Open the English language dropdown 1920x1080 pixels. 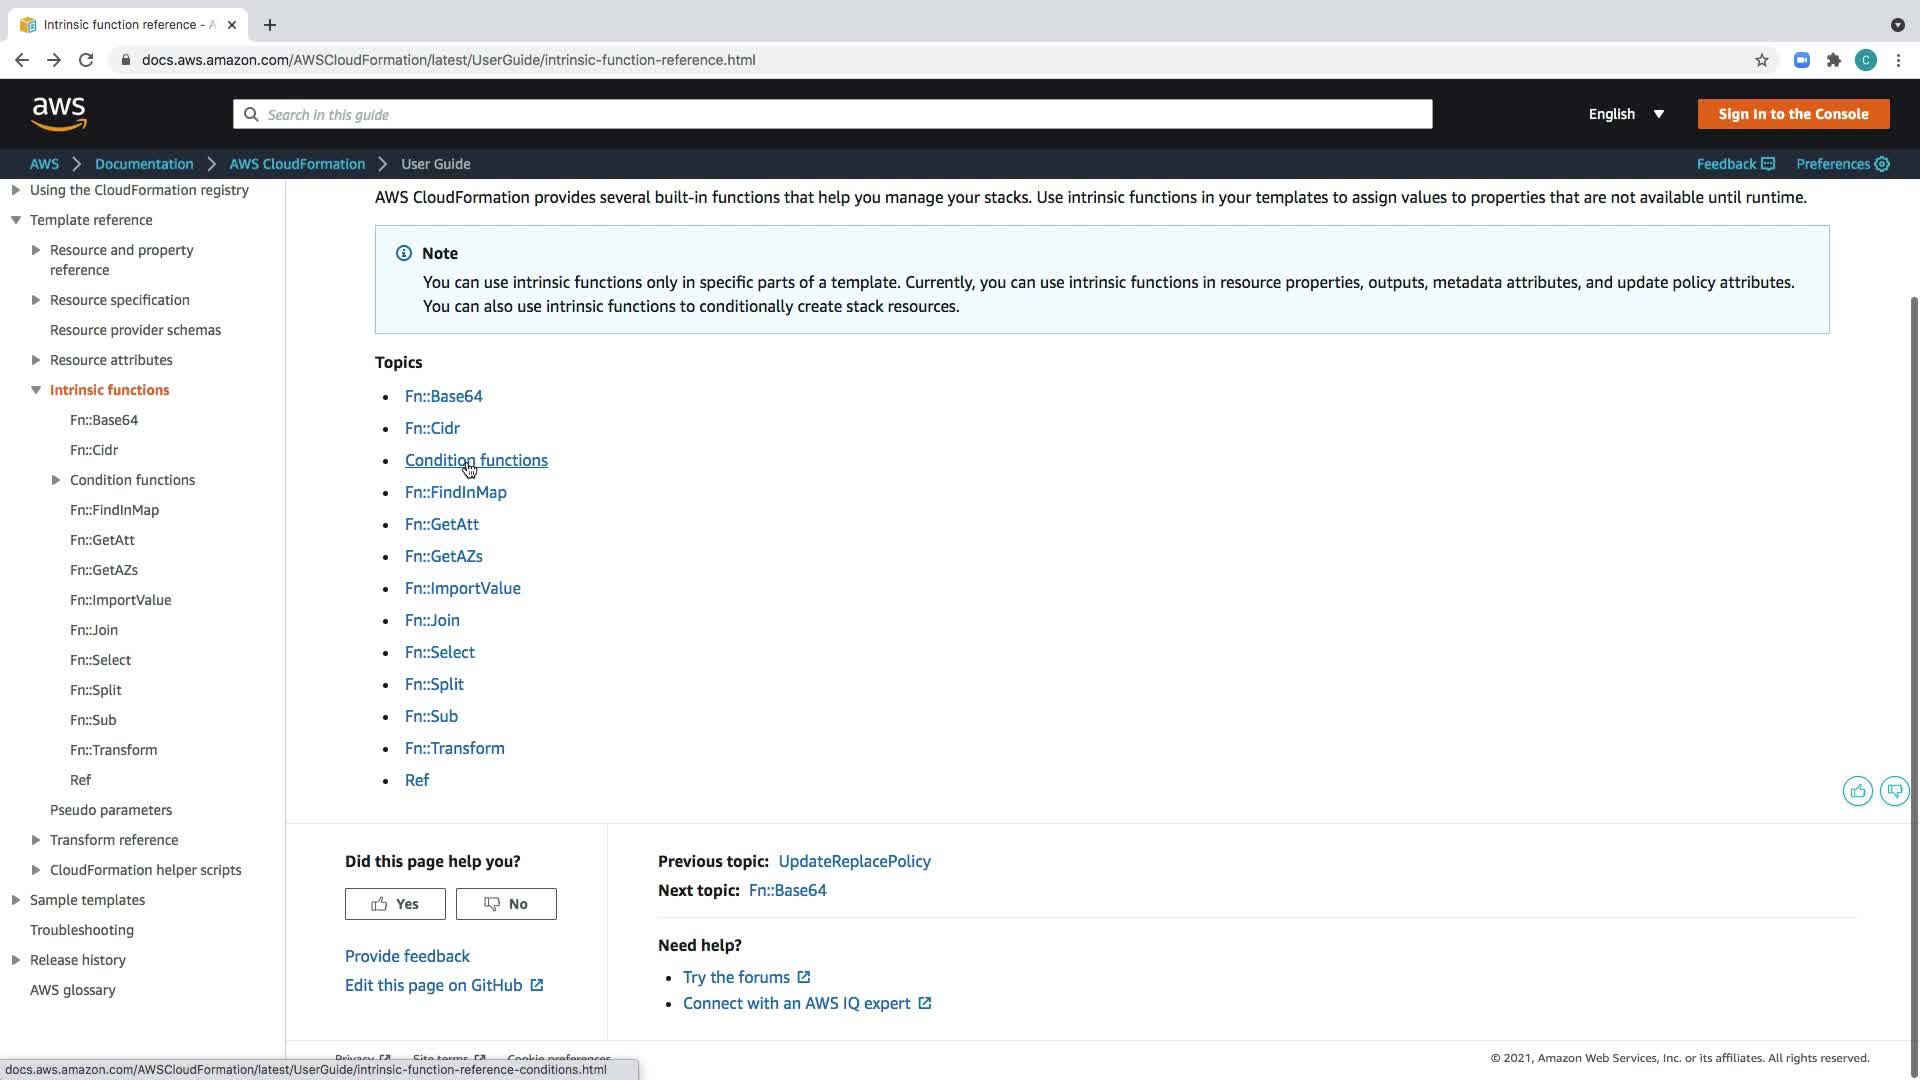click(x=1626, y=114)
